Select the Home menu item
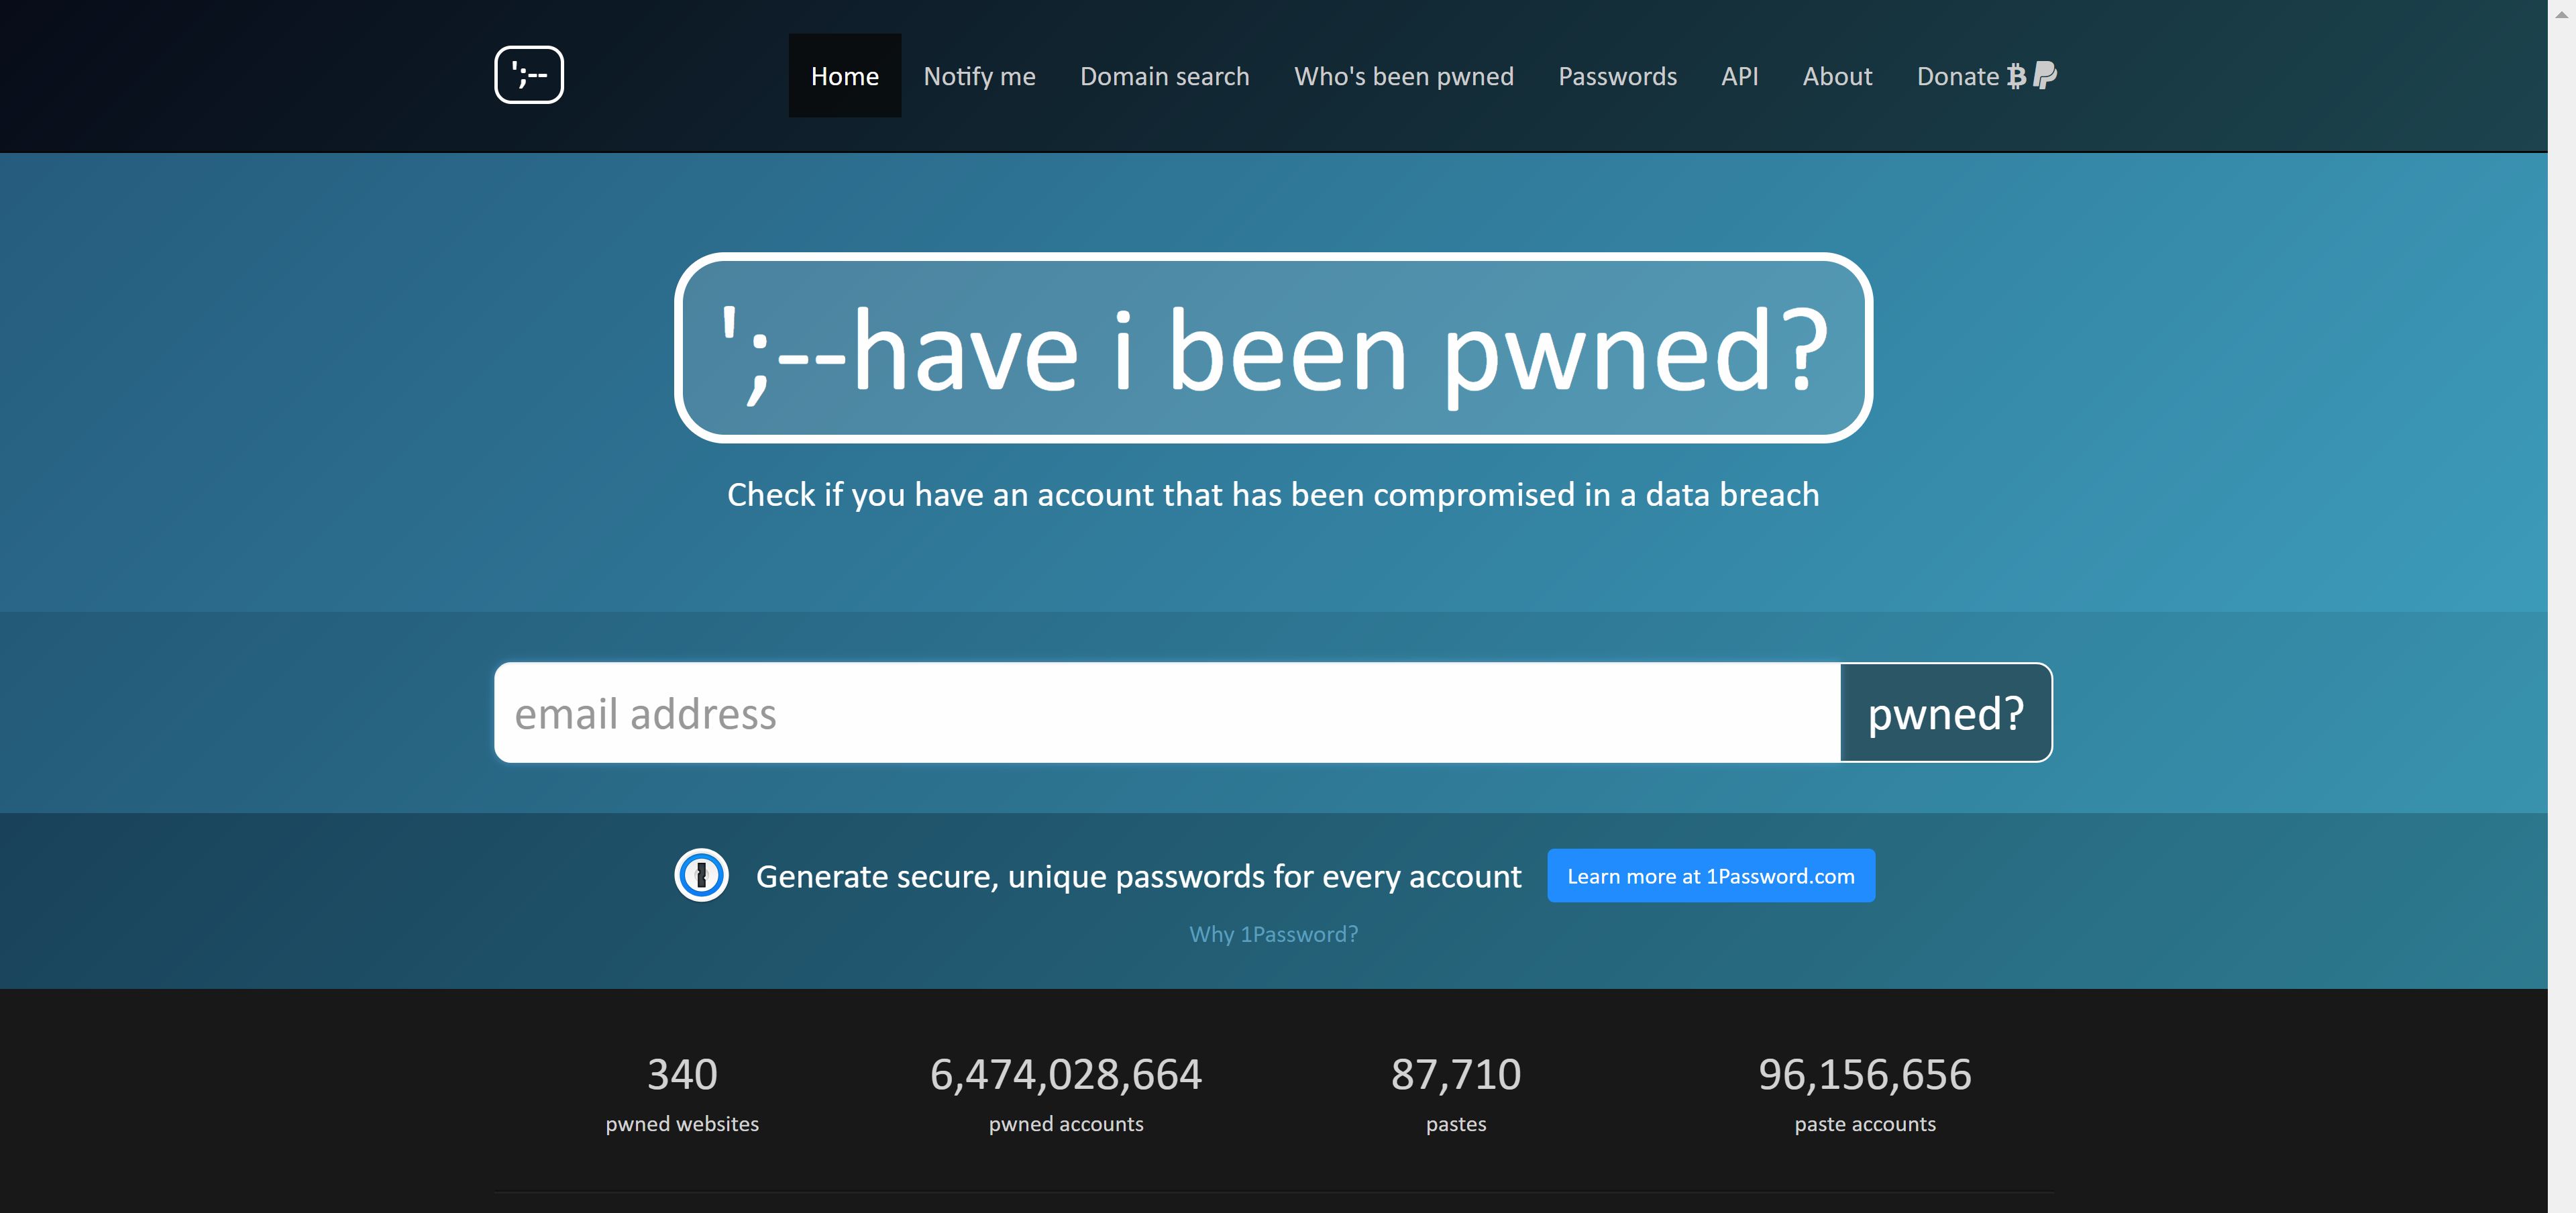This screenshot has height=1213, width=2576. pyautogui.click(x=844, y=75)
